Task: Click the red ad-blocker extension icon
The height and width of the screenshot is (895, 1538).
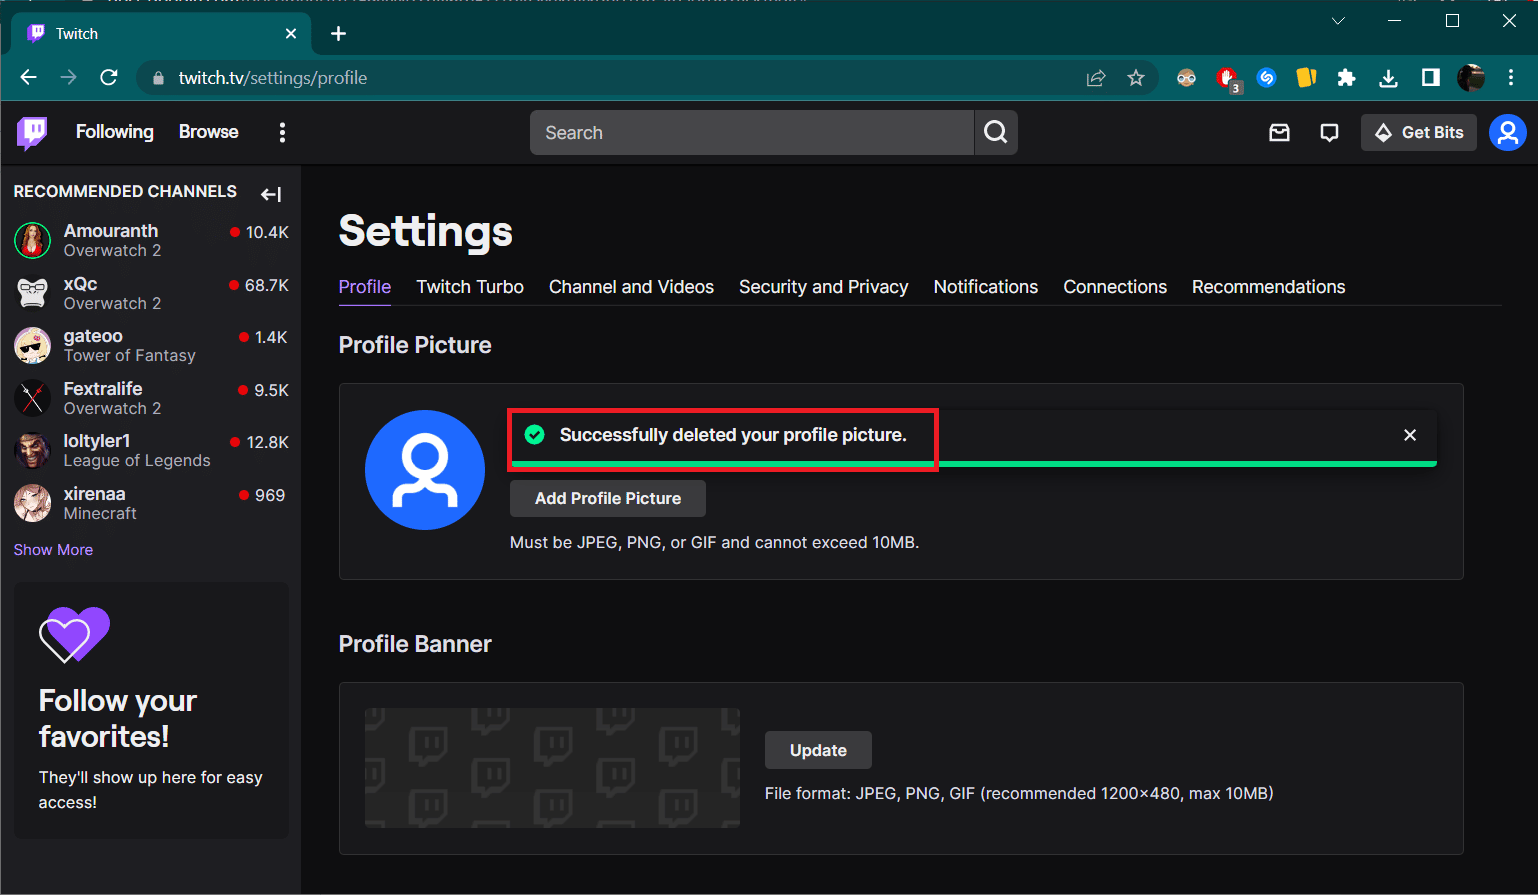Action: (1227, 78)
